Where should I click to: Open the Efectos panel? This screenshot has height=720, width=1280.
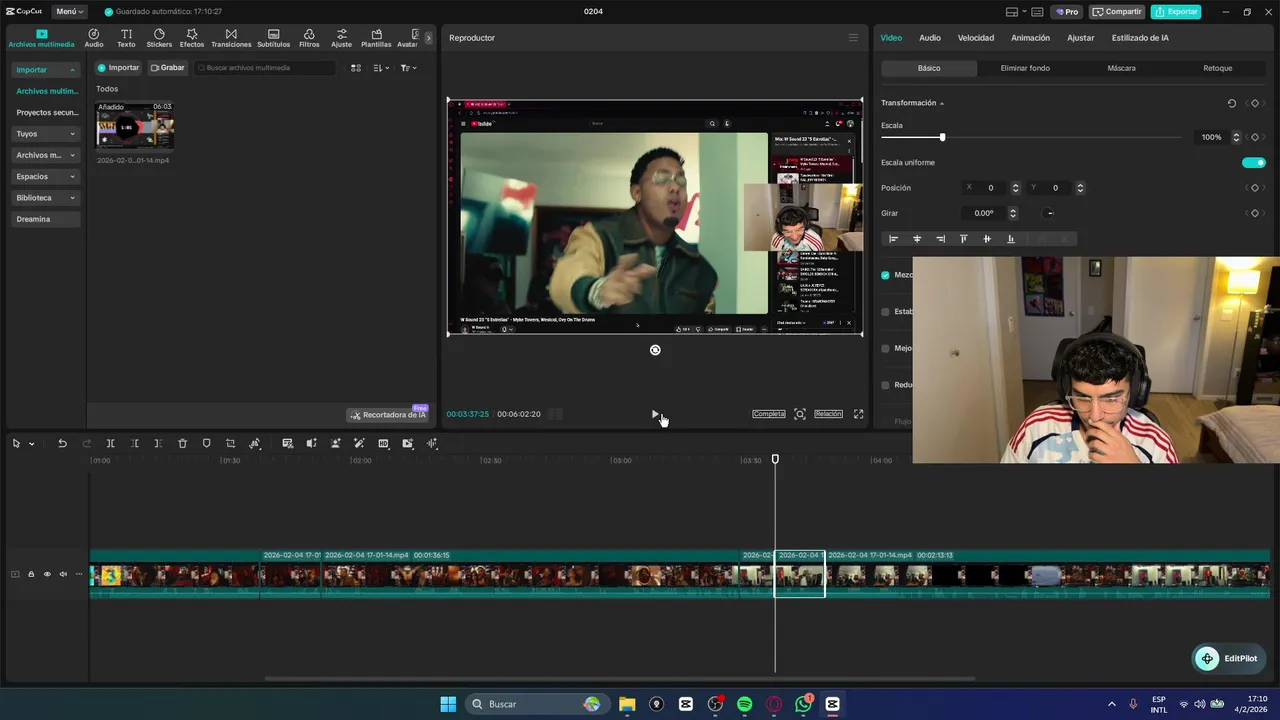192,38
